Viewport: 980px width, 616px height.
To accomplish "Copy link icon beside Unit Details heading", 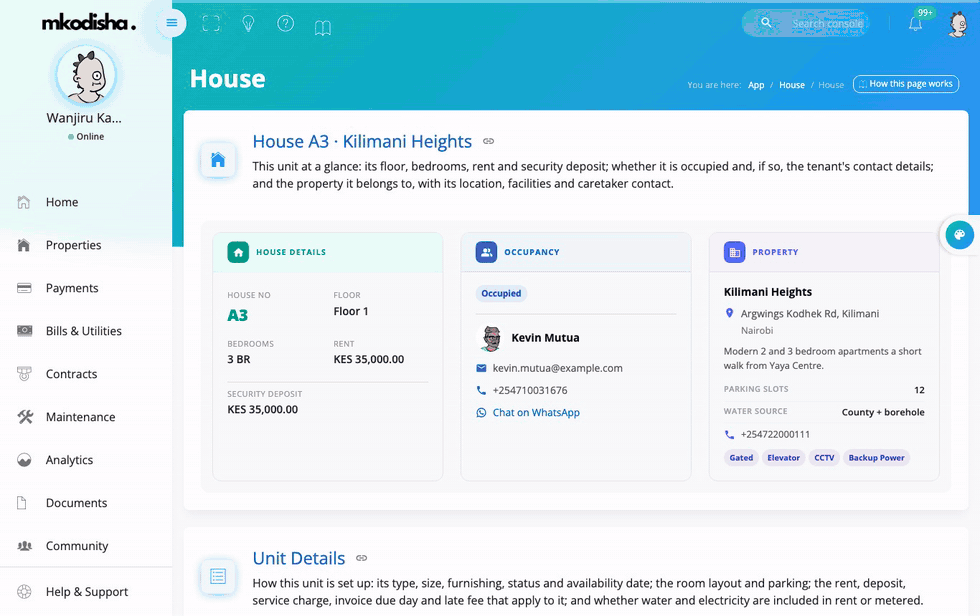I will tap(361, 558).
